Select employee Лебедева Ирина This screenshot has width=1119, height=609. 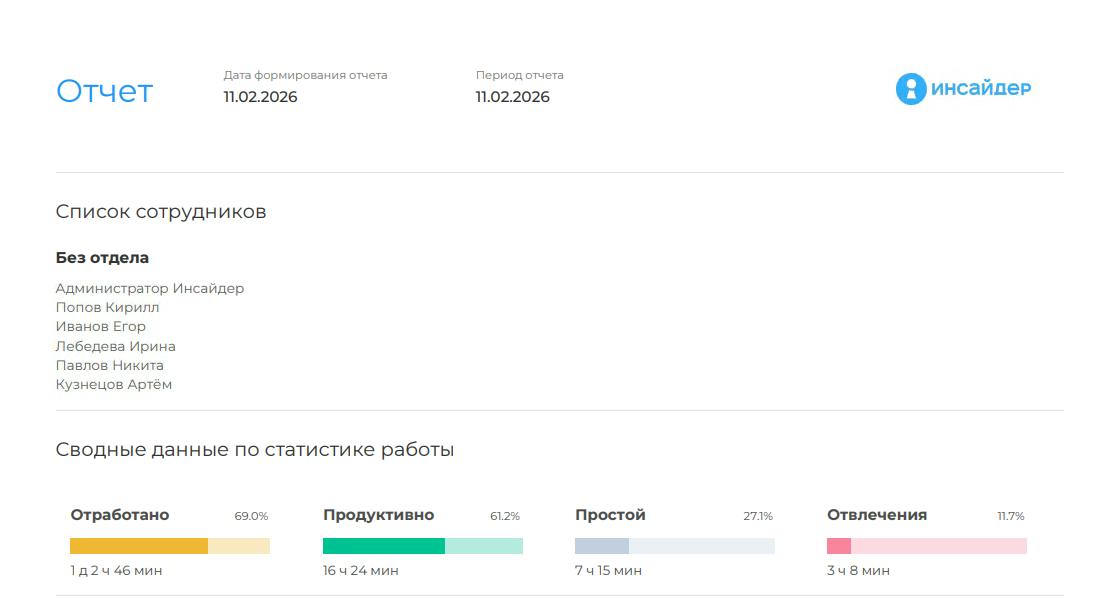115,346
